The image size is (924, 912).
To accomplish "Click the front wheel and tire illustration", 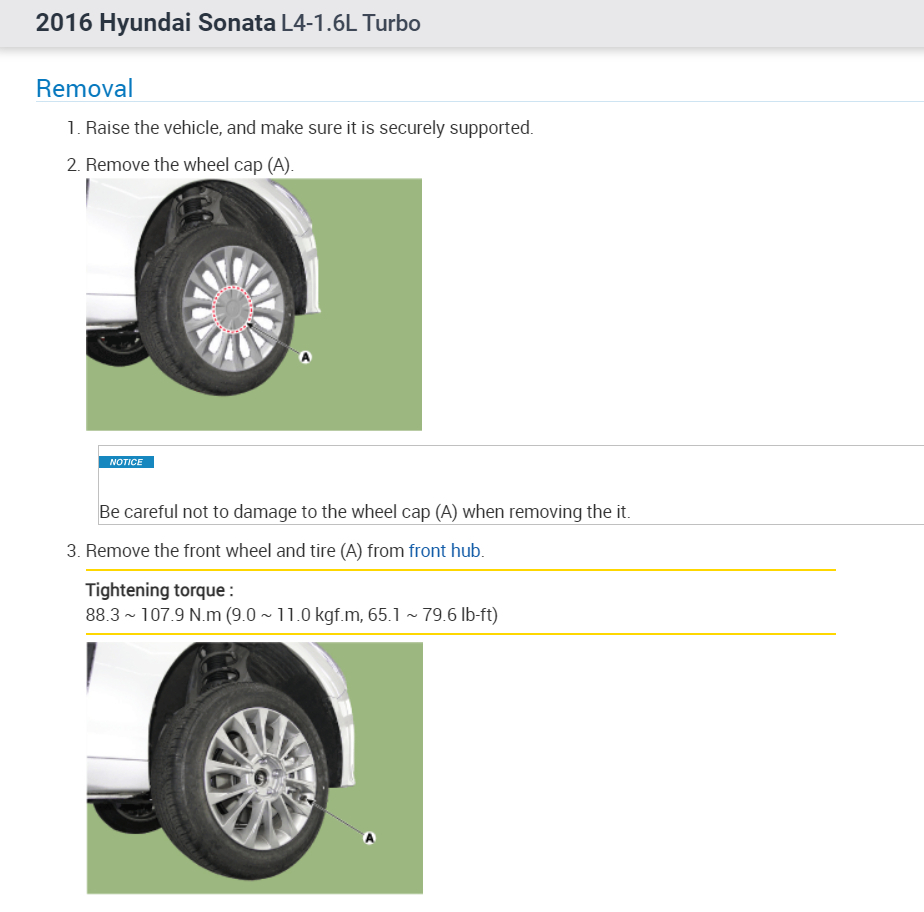I will [254, 767].
